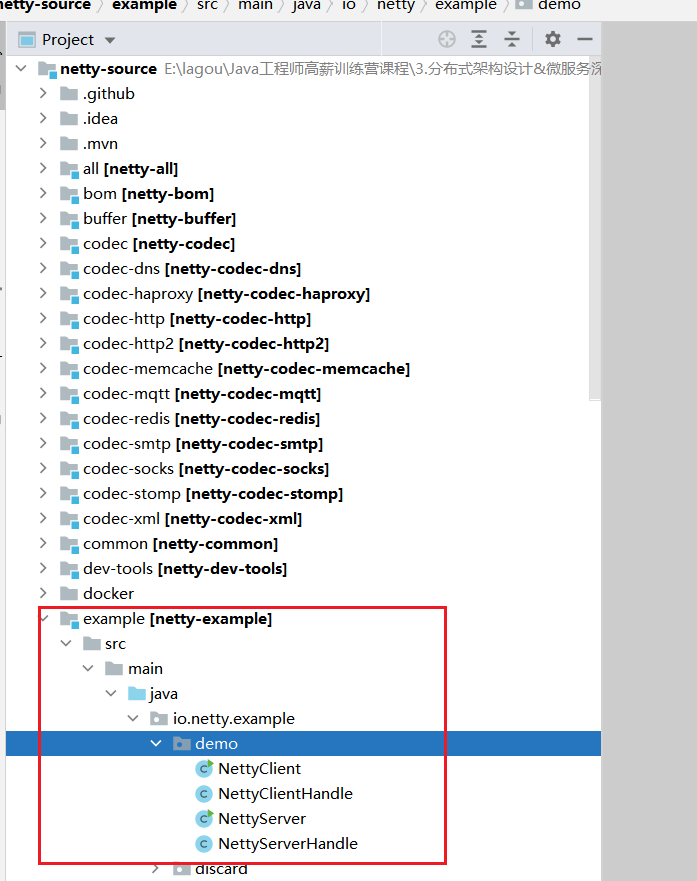Click 'java' in the breadcrumb bar
Viewport: 697px width, 881px height.
coord(306,5)
